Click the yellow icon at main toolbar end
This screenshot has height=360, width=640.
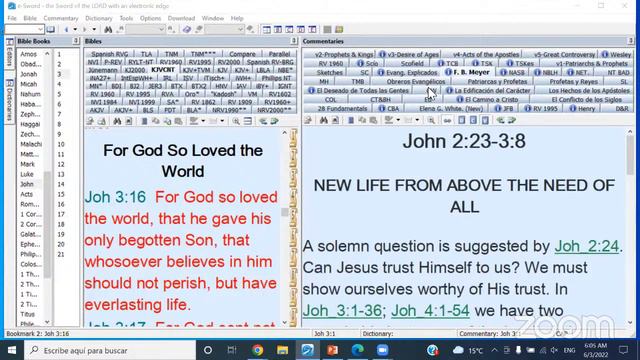tap(339, 29)
